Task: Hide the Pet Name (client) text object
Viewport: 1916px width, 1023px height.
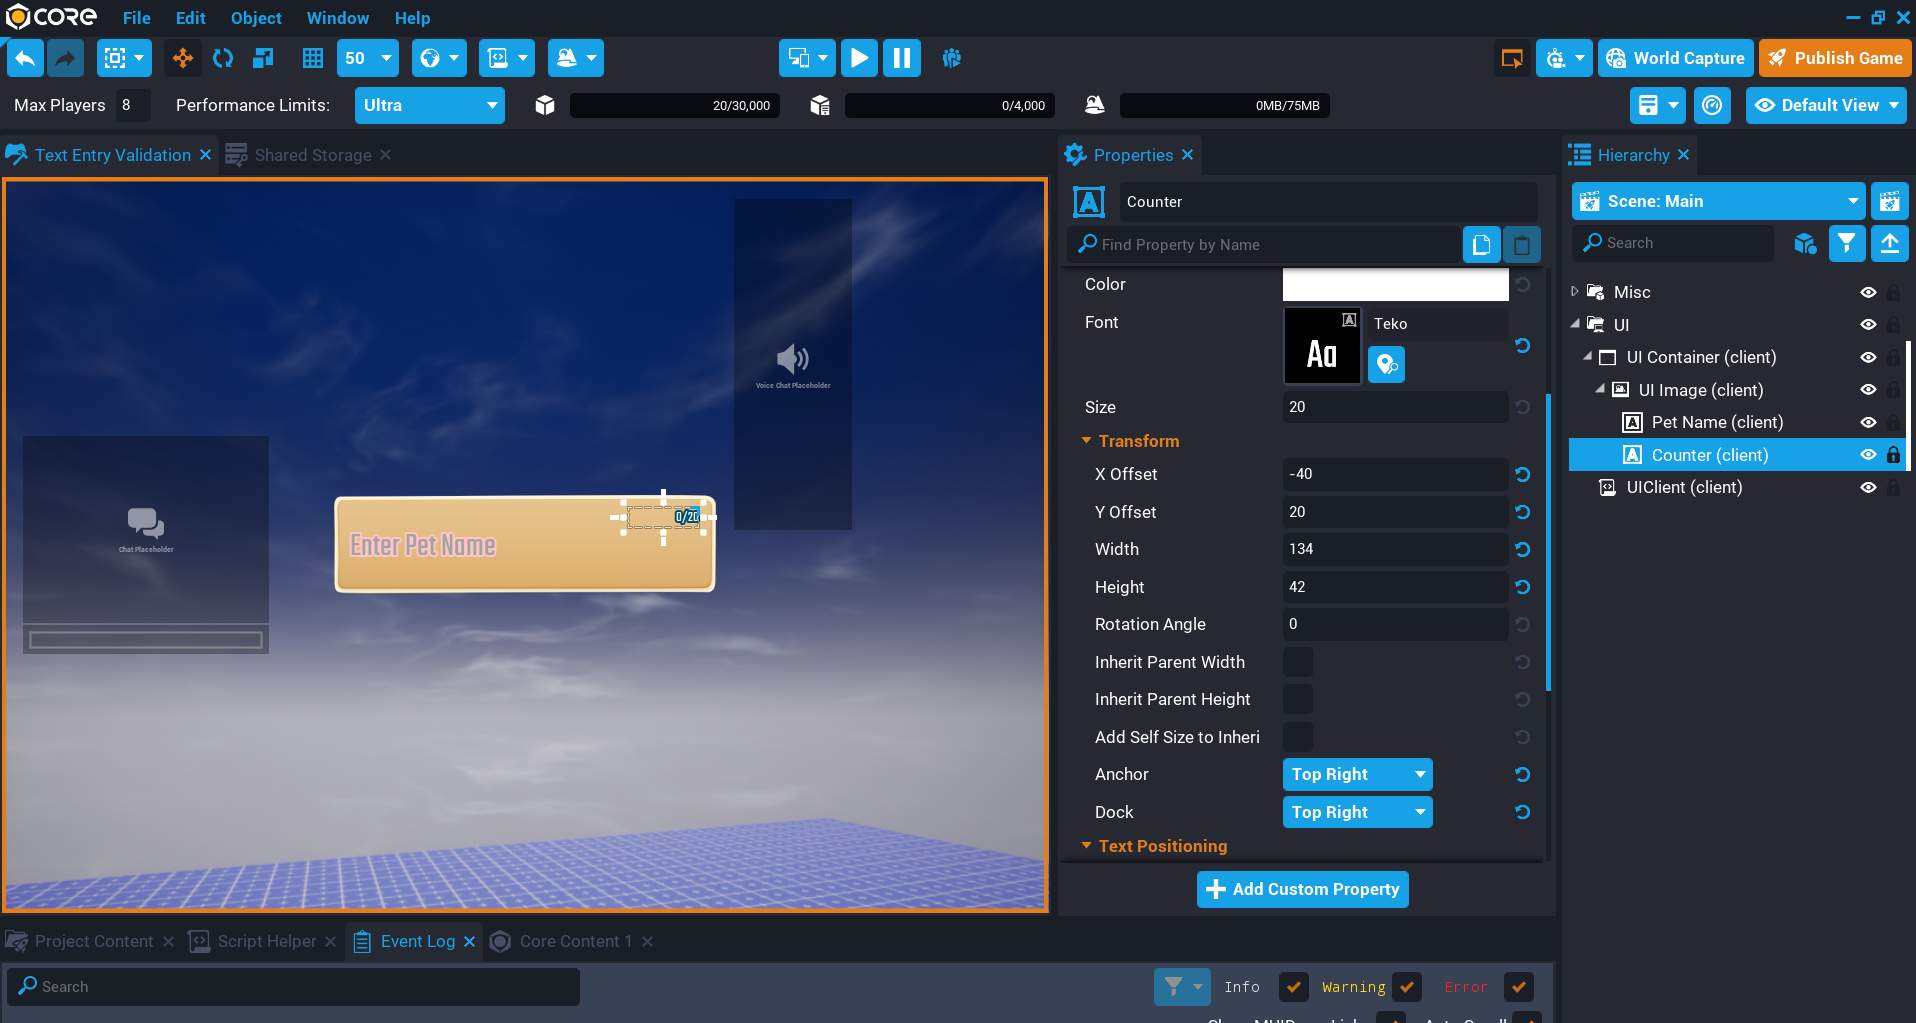Action: [1869, 422]
